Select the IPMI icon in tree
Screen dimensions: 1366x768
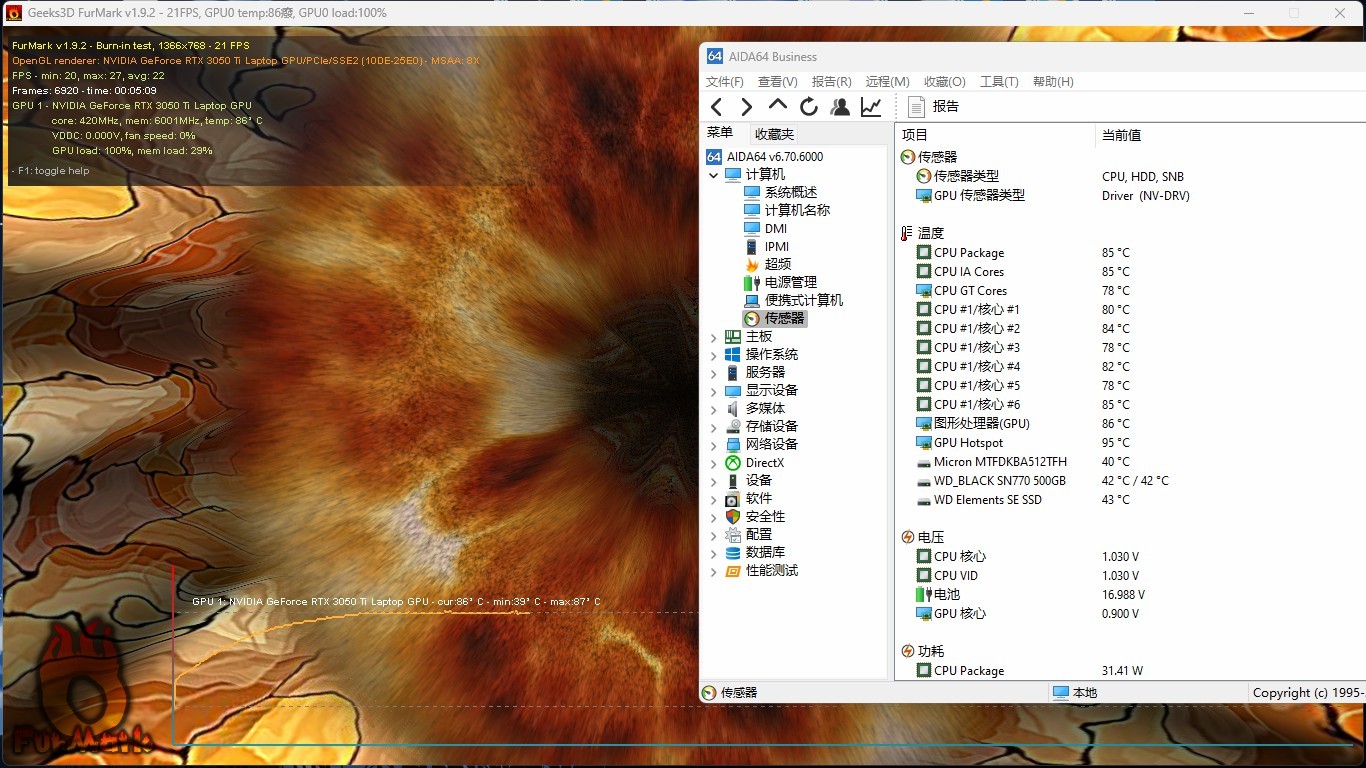point(752,246)
